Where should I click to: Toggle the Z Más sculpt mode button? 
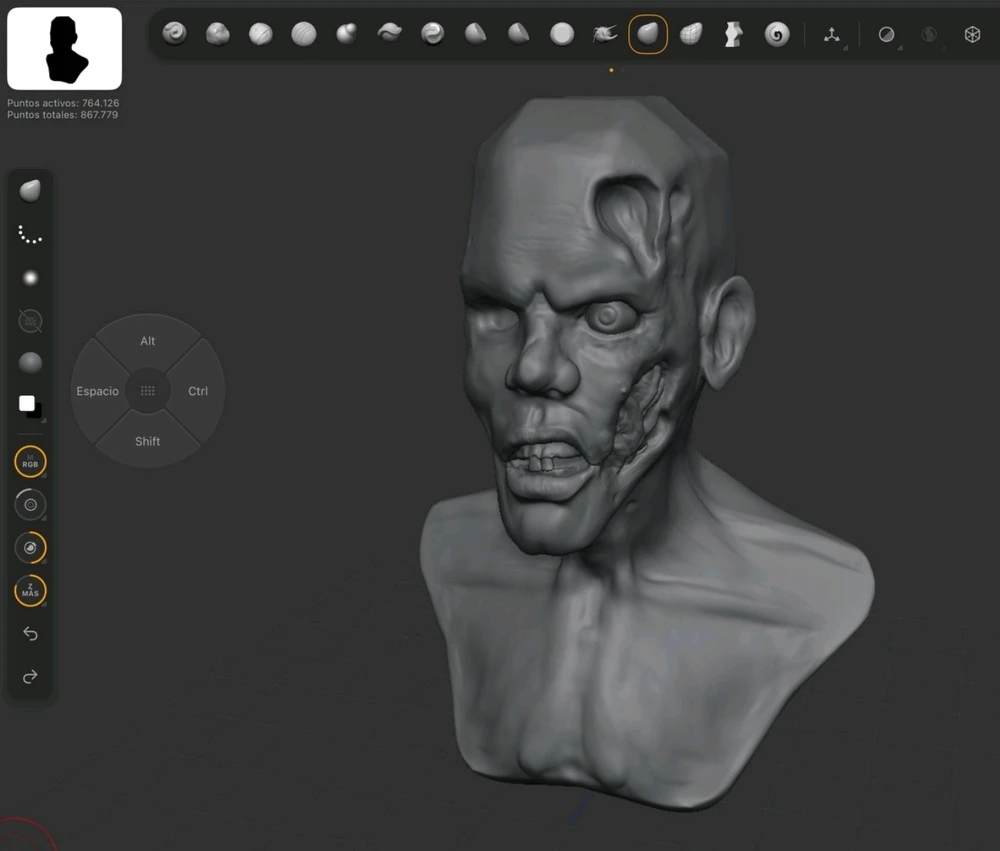[30, 591]
